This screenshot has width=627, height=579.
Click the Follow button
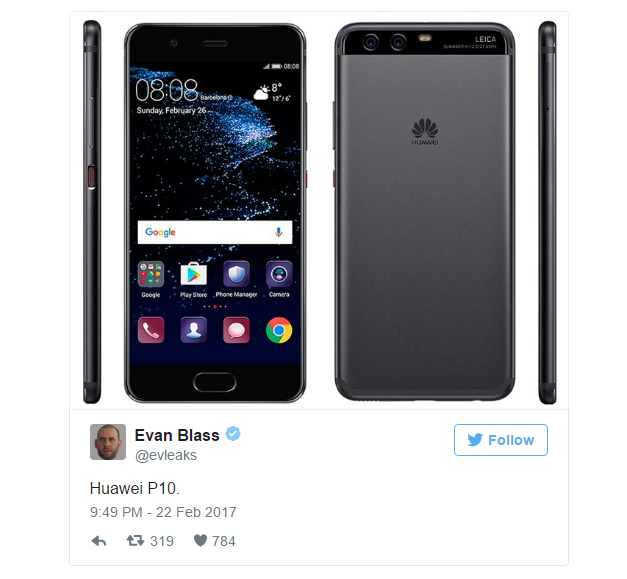[501, 440]
